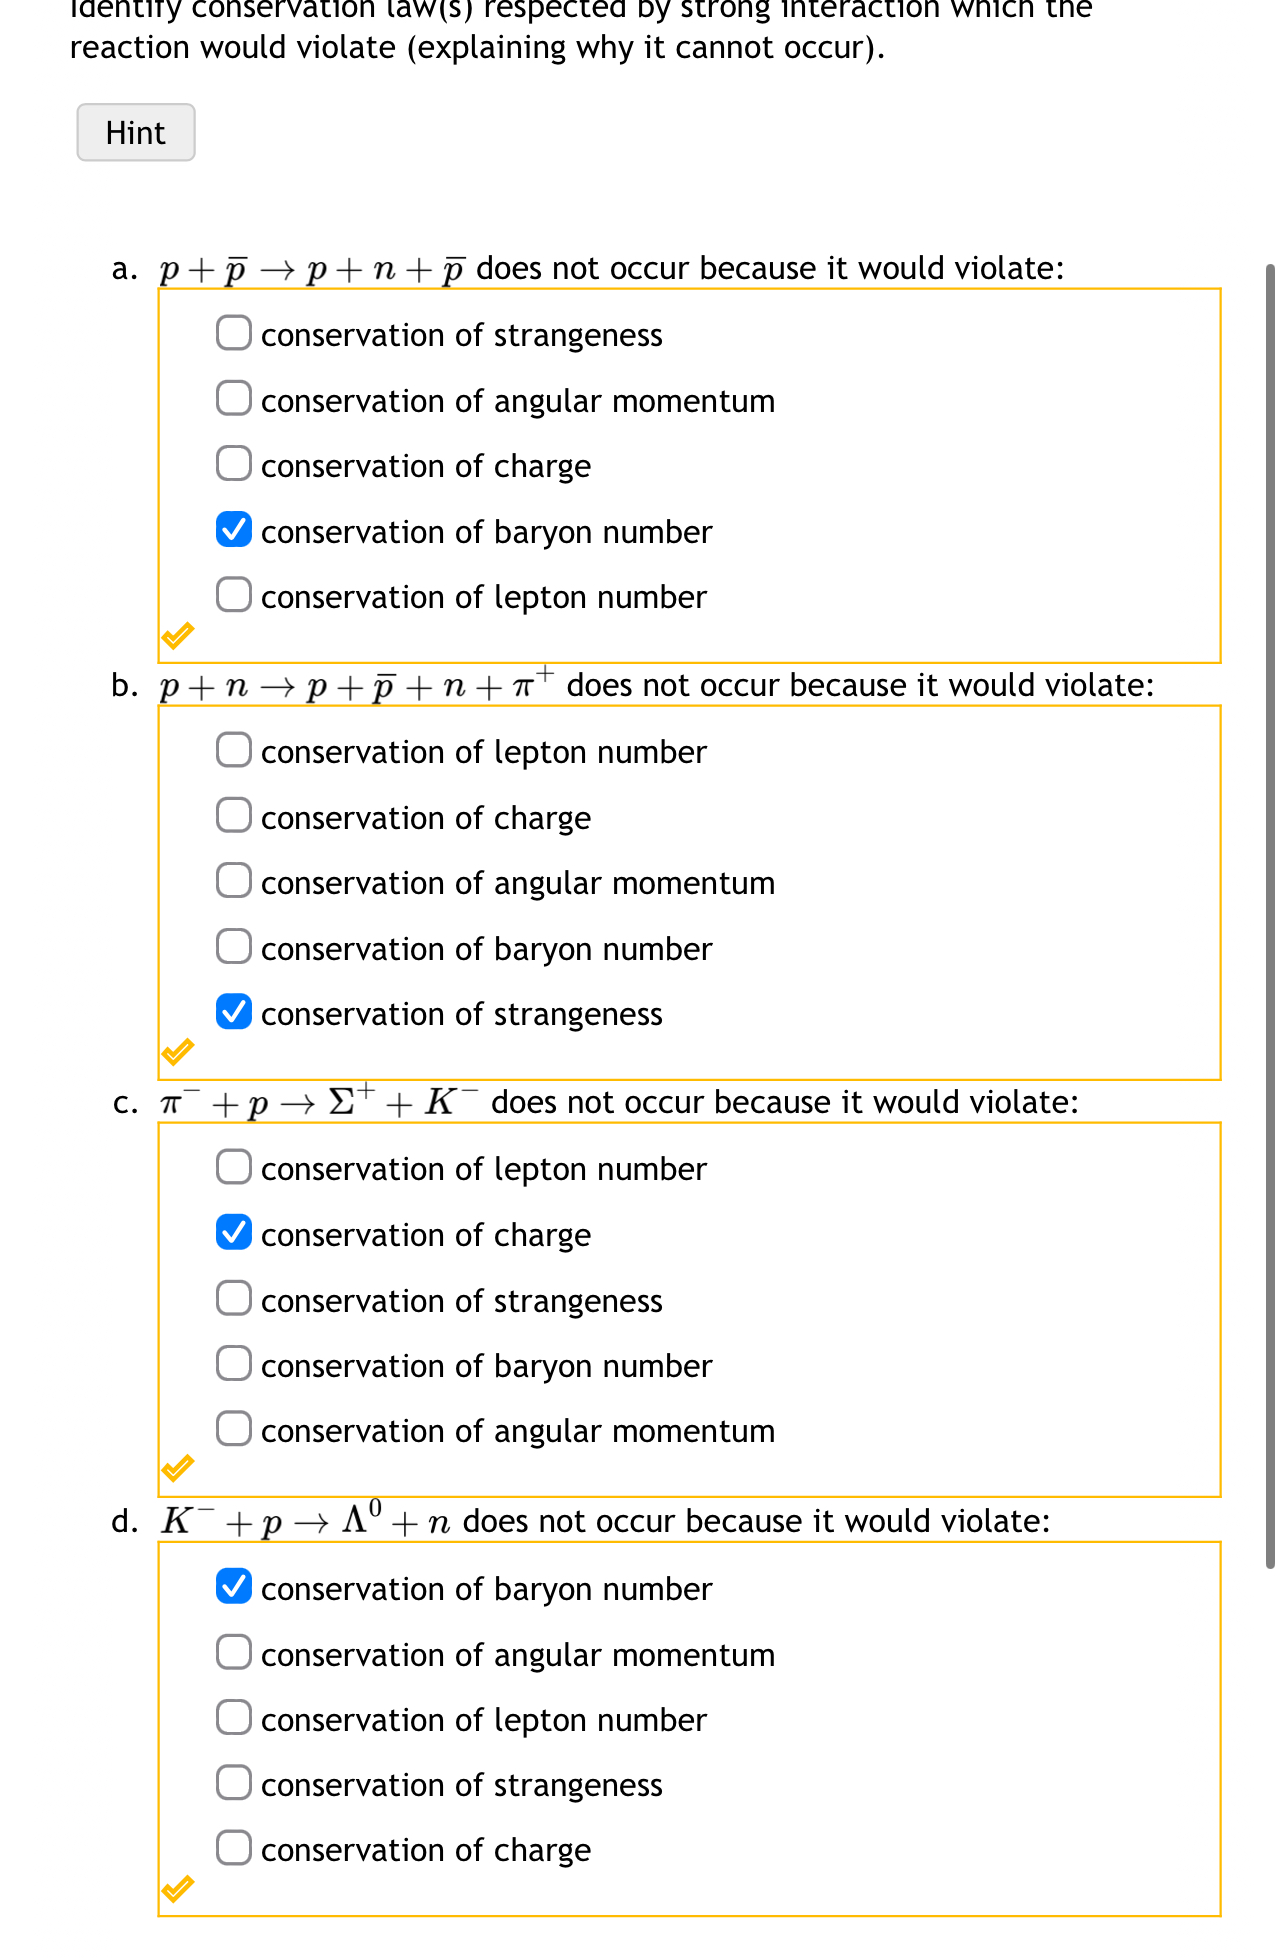Check conservation of baryon number in part b
The height and width of the screenshot is (1960, 1284).
pyautogui.click(x=233, y=946)
